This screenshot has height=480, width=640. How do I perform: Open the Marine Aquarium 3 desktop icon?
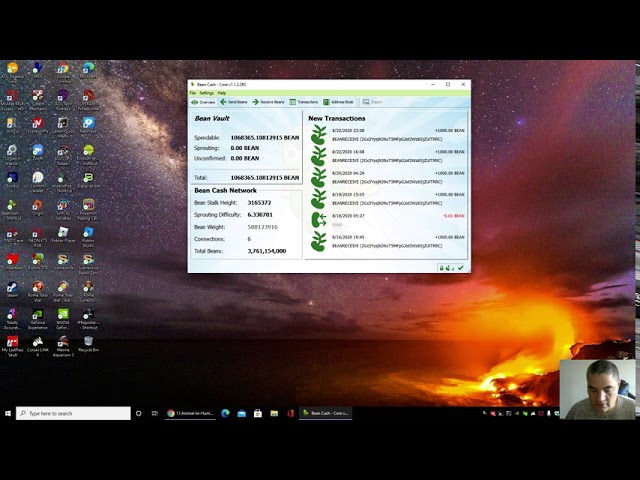63,346
